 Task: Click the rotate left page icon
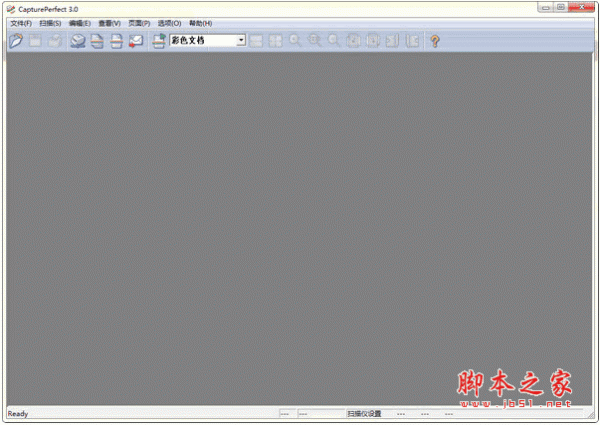[x=353, y=41]
